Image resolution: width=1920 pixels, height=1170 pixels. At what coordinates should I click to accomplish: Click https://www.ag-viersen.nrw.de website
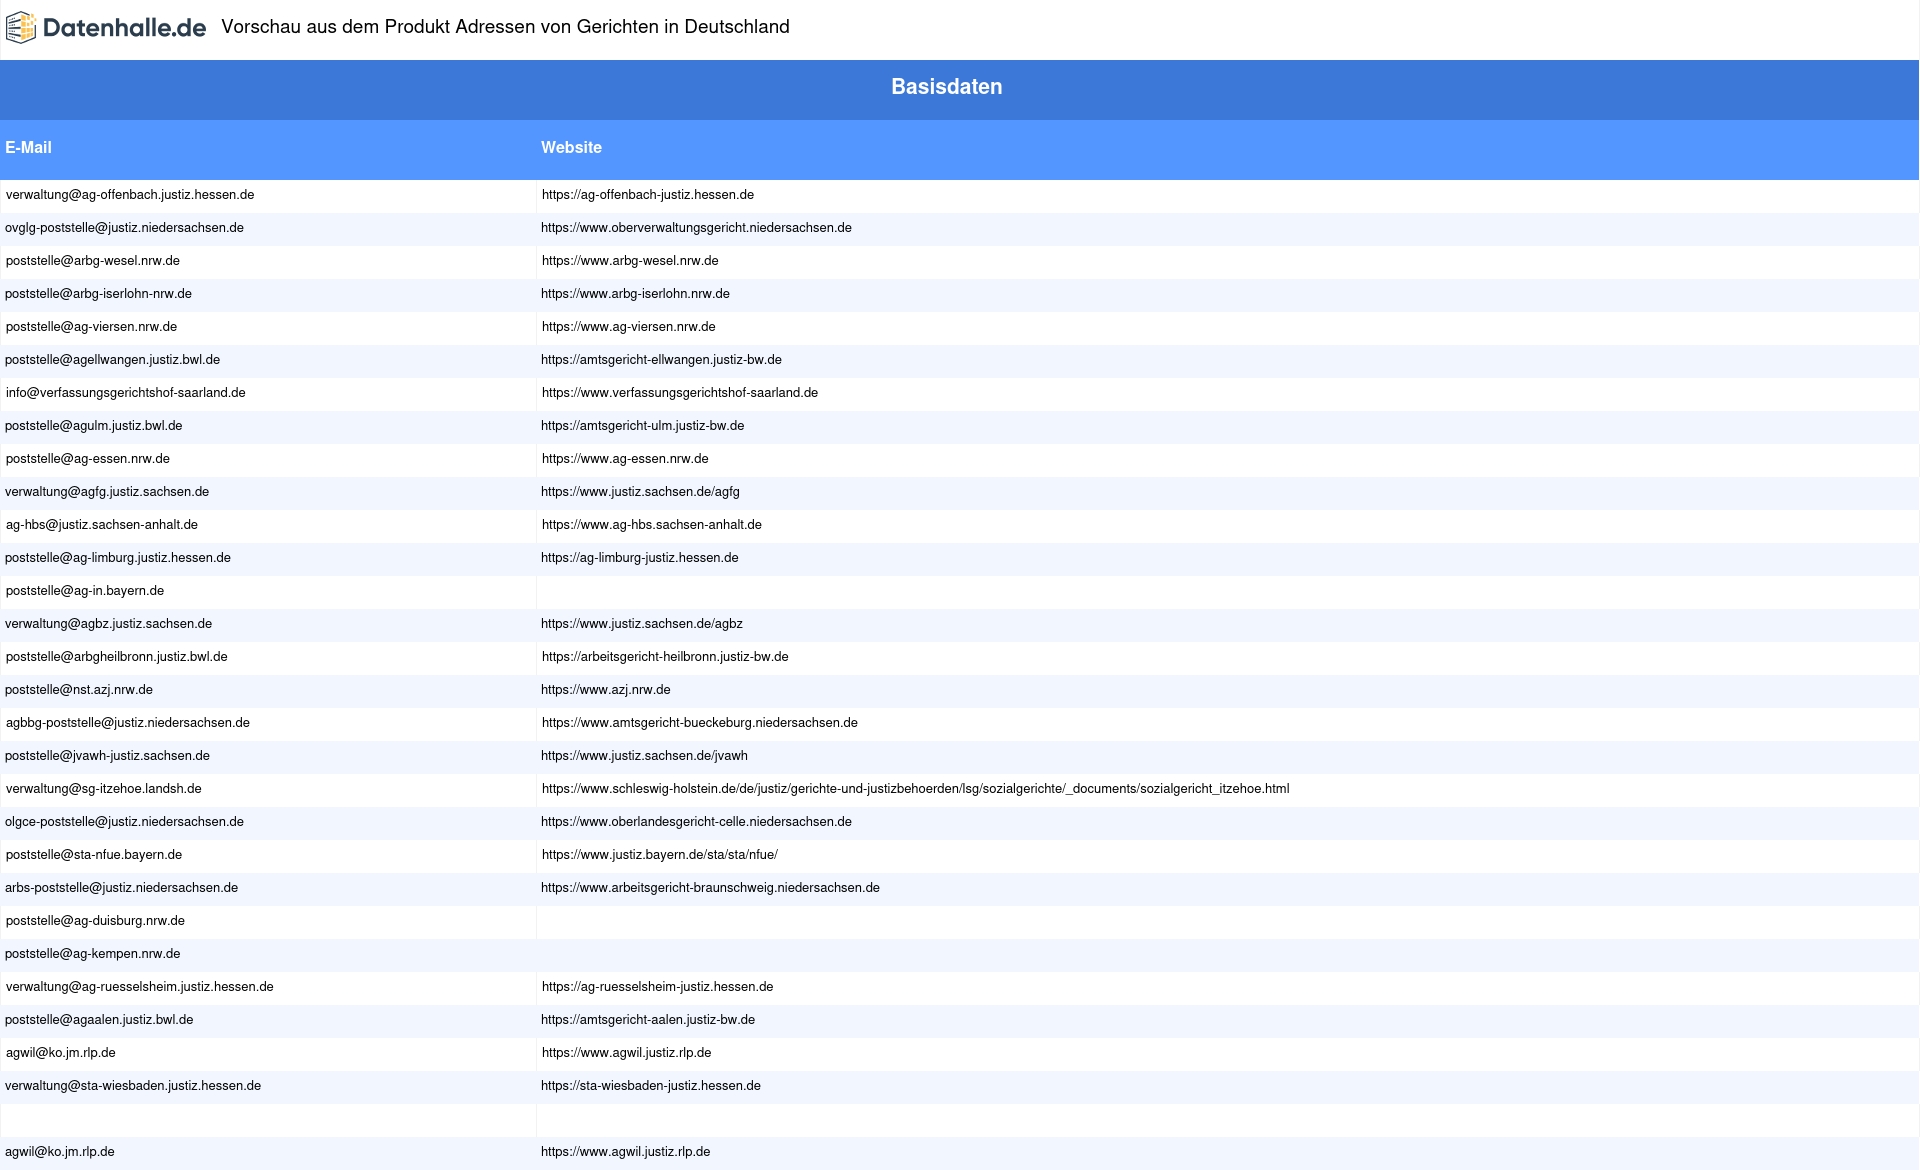point(629,327)
